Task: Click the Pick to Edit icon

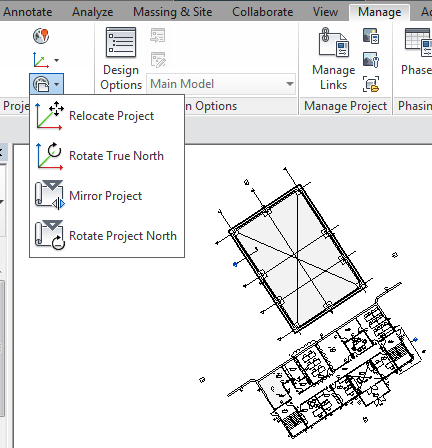Action: point(158,60)
